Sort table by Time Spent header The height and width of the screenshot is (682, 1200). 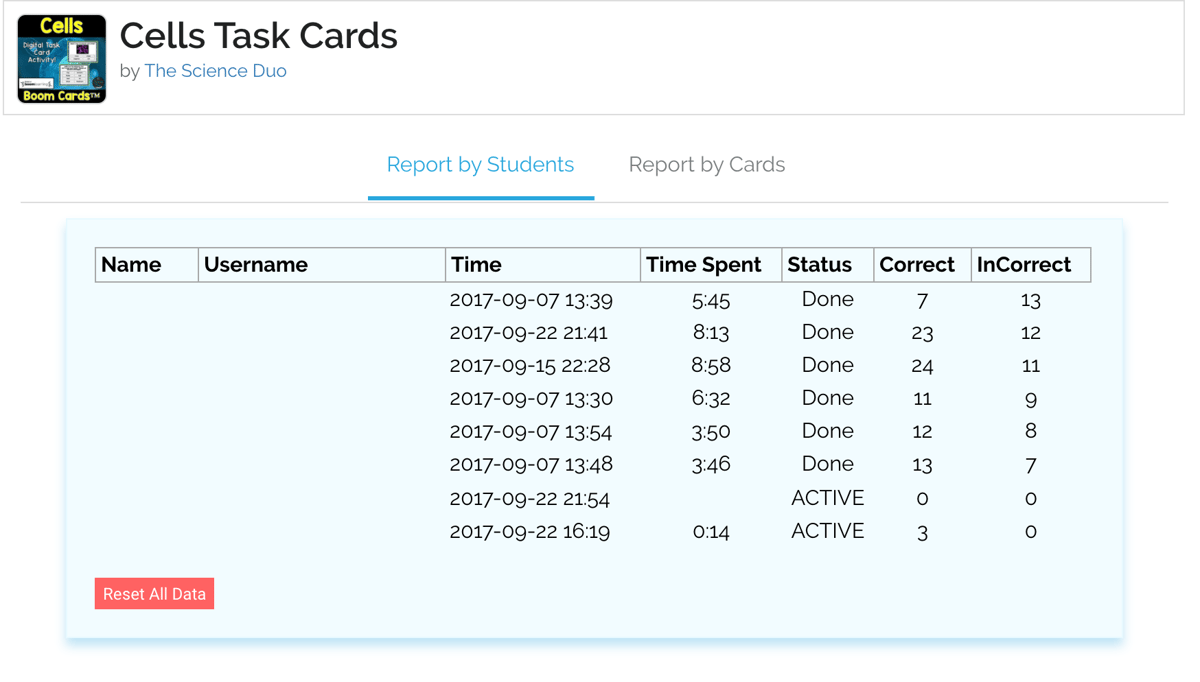[x=703, y=265]
